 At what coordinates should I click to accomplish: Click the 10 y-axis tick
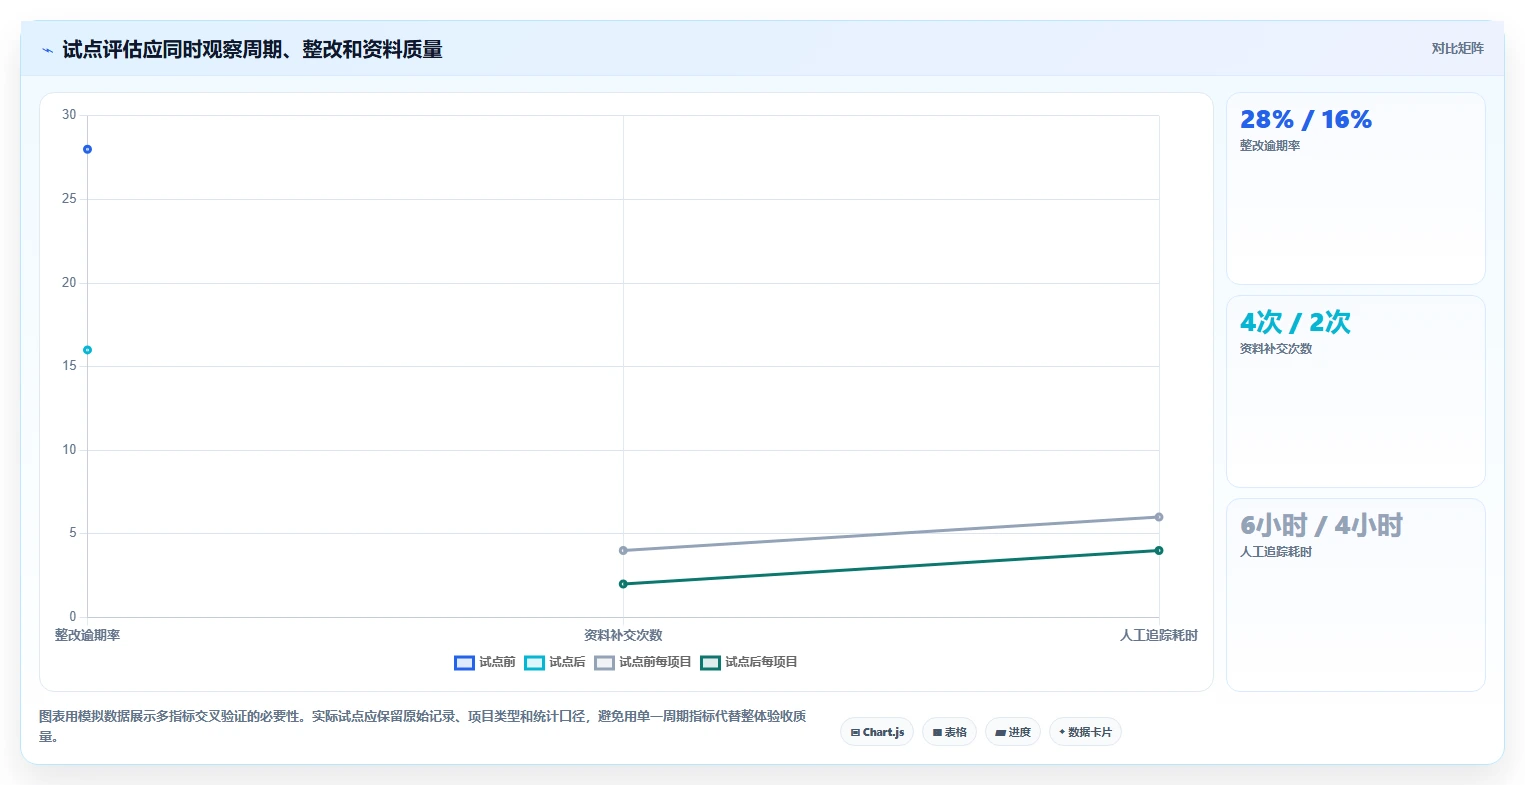(69, 450)
